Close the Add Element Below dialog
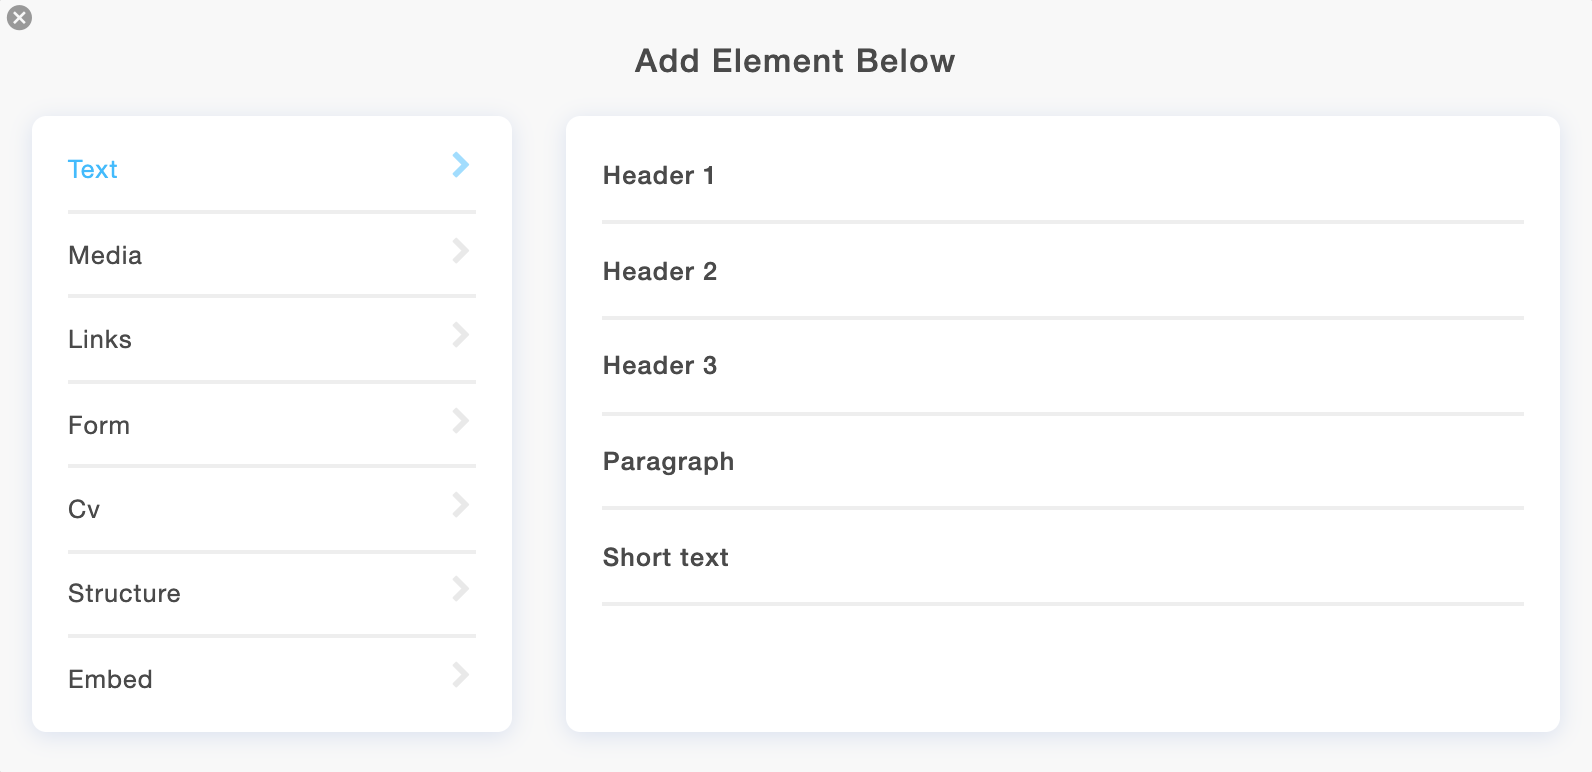Screen dimensions: 1592x772 pyautogui.click(x=19, y=18)
